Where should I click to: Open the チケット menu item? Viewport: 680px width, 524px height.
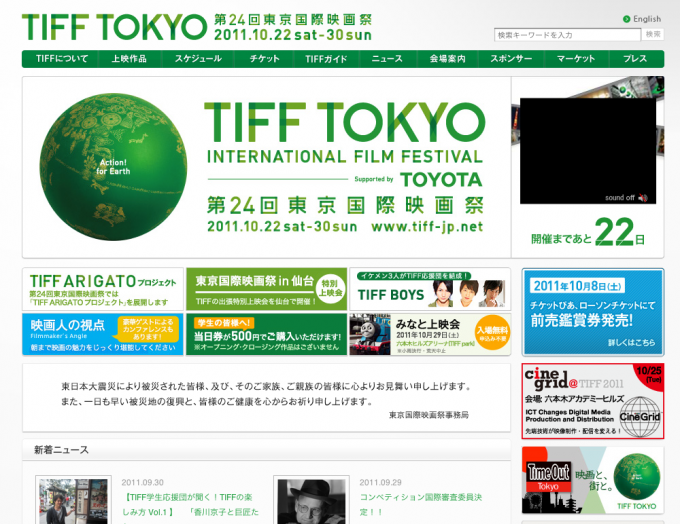(x=264, y=59)
